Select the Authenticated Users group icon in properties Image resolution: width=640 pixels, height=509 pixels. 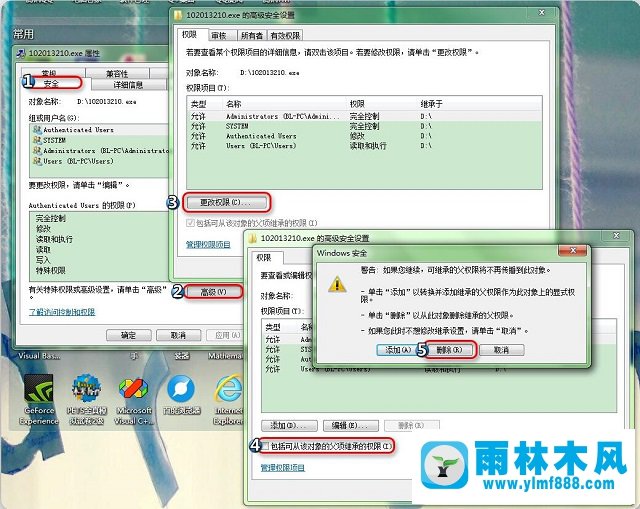[x=37, y=130]
